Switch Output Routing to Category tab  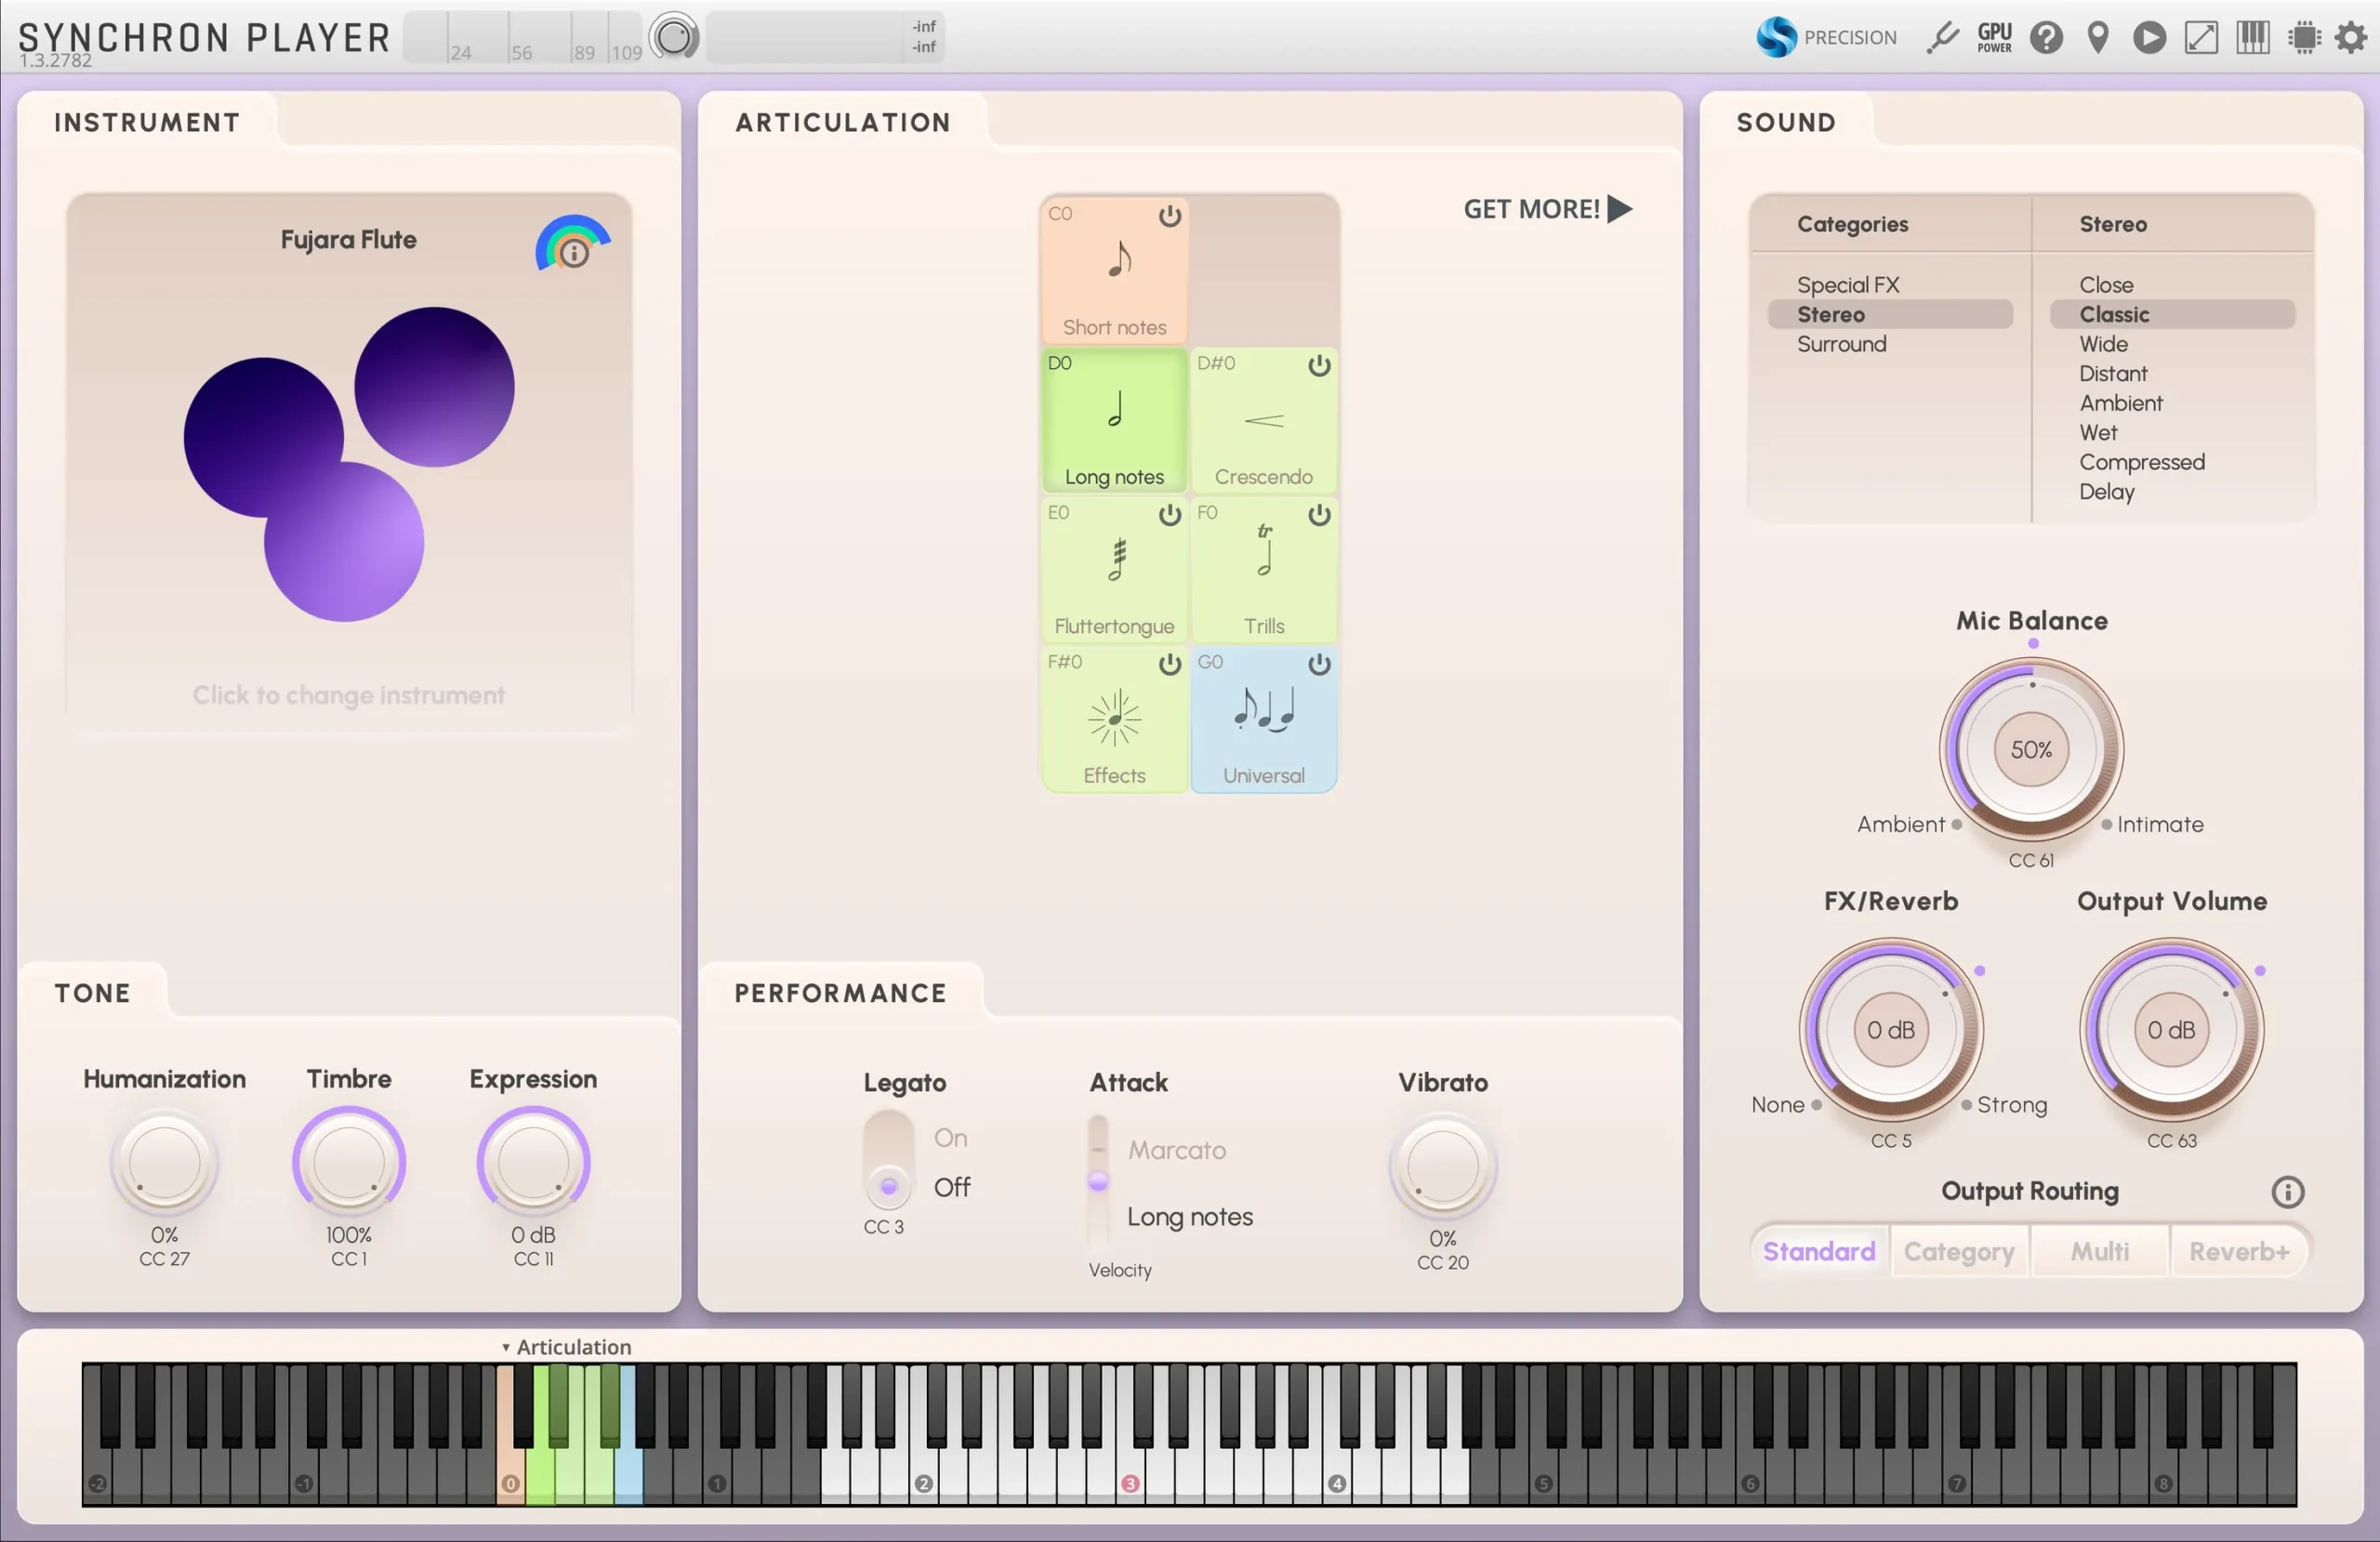(1958, 1251)
